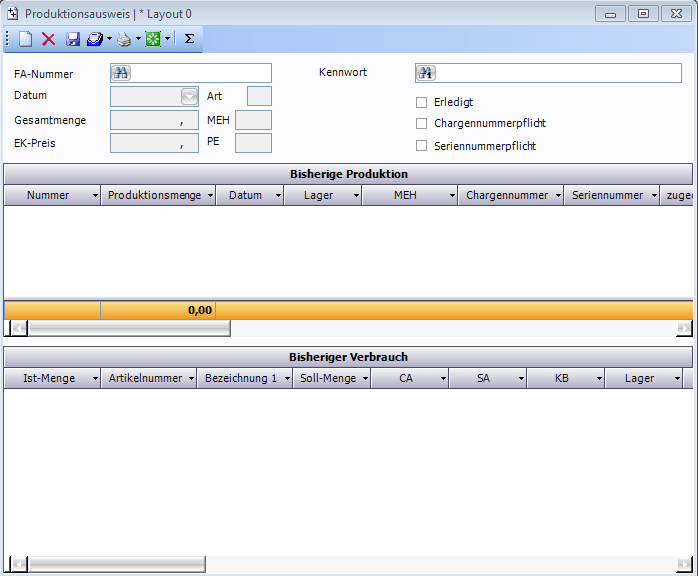Open dropdown arrow next to printer icon
This screenshot has height=576, width=698.
click(x=138, y=39)
